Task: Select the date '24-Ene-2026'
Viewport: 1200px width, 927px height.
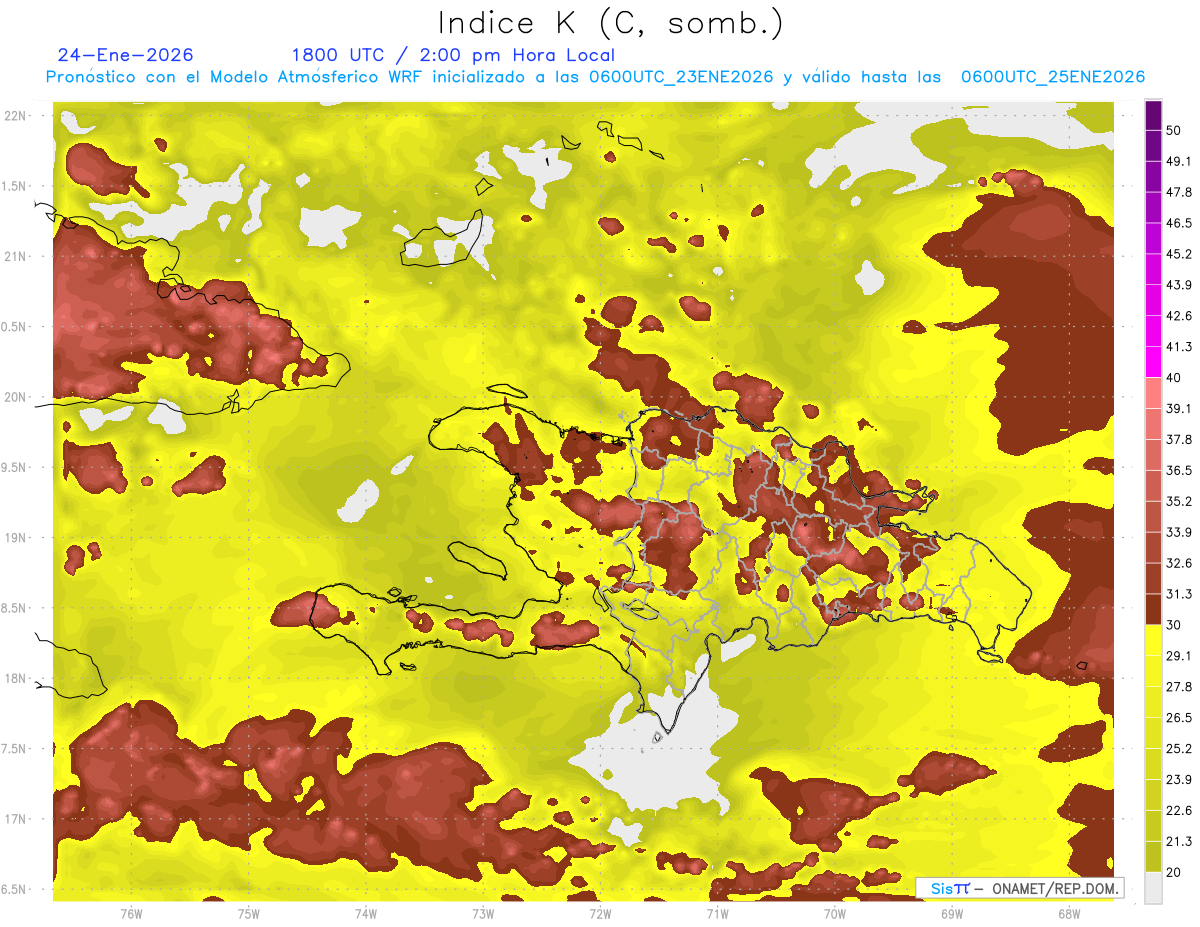Action: tap(126, 55)
